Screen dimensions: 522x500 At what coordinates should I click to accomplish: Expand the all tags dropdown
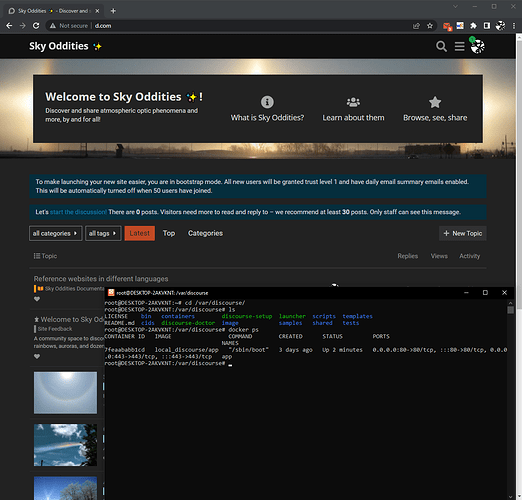click(x=103, y=233)
